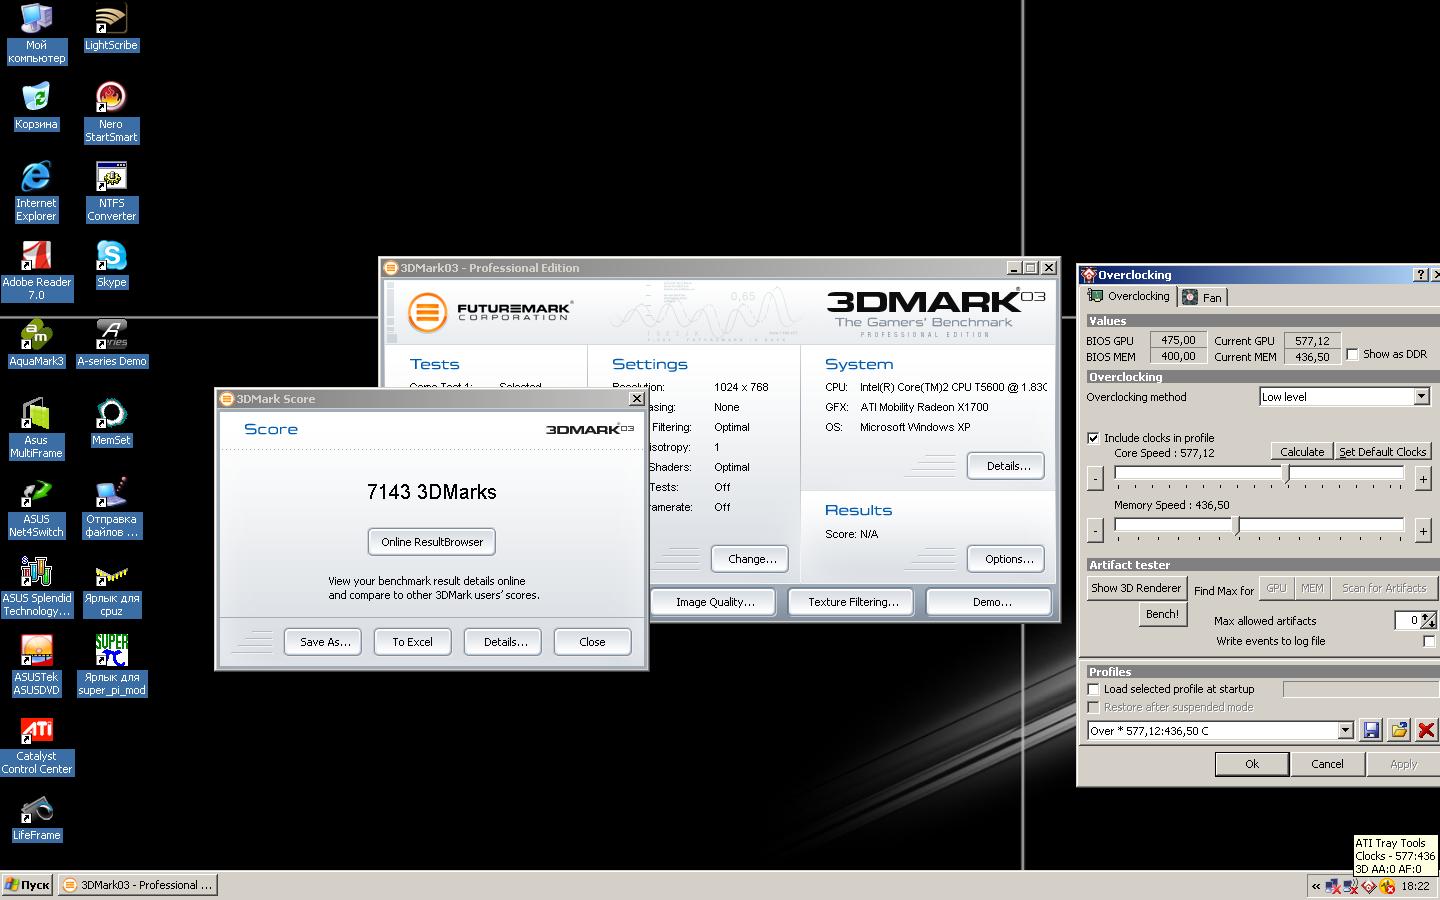Image resolution: width=1440 pixels, height=900 pixels.
Task: Click Memory Speed slider track
Action: (1259, 525)
